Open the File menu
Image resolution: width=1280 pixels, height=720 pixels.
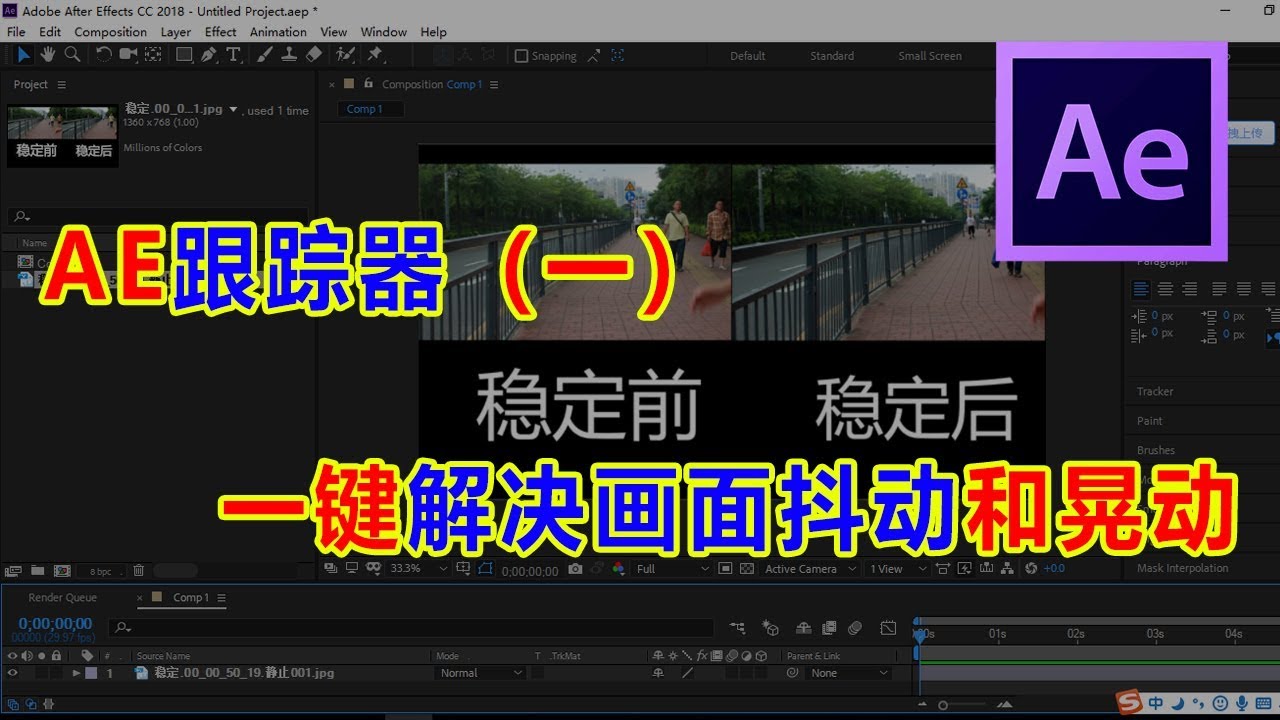16,32
